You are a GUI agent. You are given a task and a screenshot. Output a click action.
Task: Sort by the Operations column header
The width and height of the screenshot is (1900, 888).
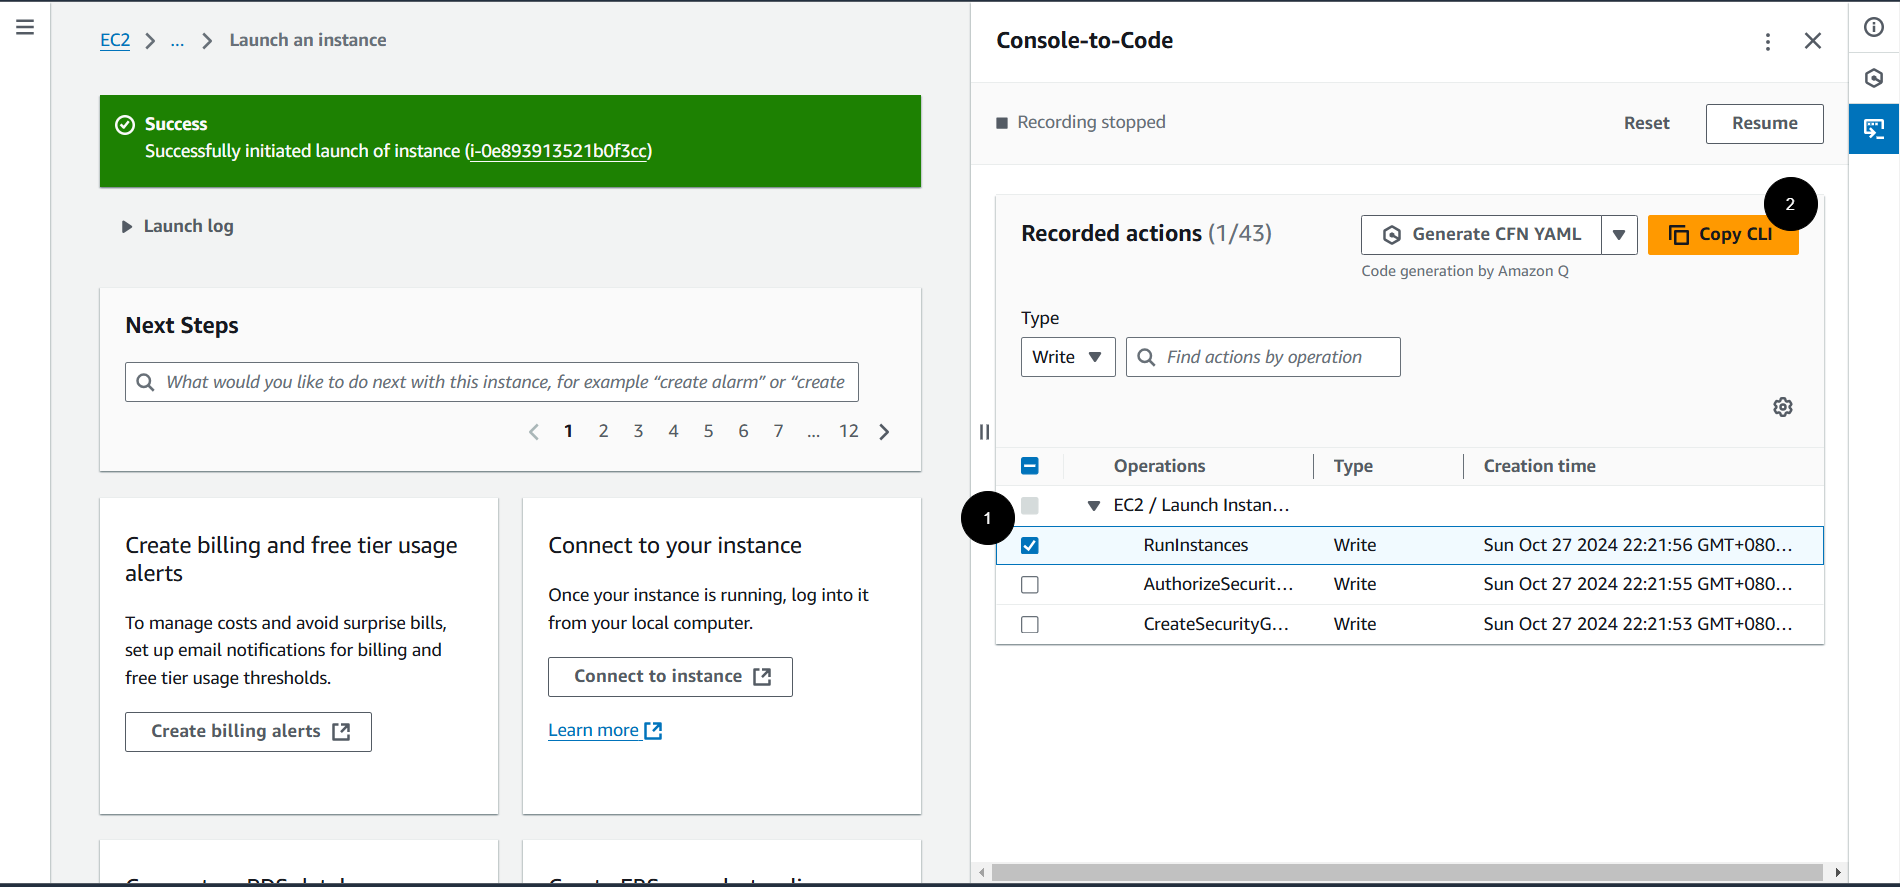pos(1159,466)
